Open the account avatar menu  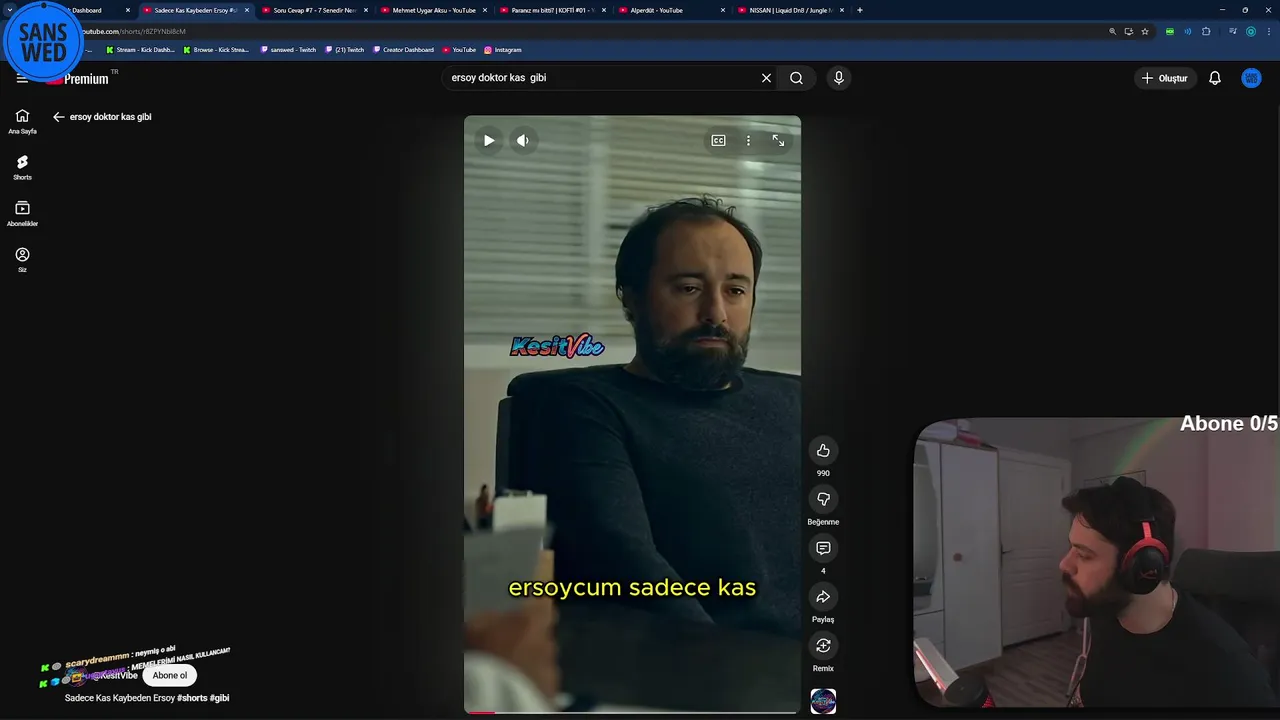1251,78
